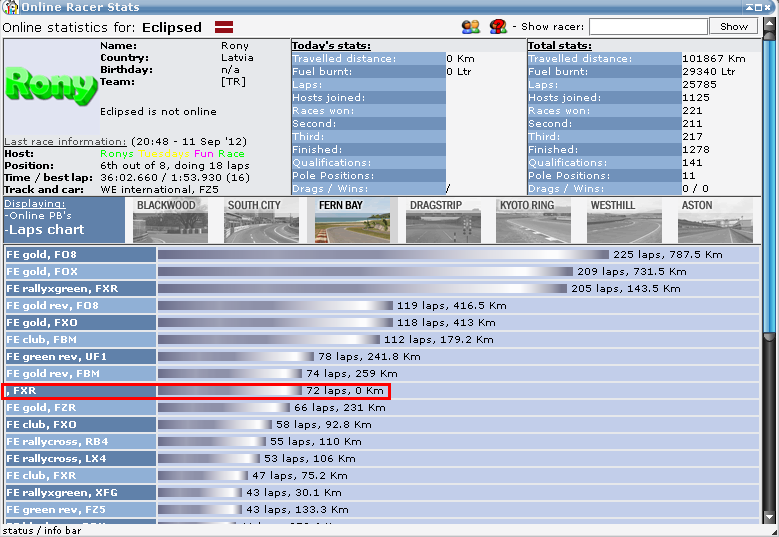Select the Blackwood track thumbnail
Screen dimensions: 779x537
[170, 221]
